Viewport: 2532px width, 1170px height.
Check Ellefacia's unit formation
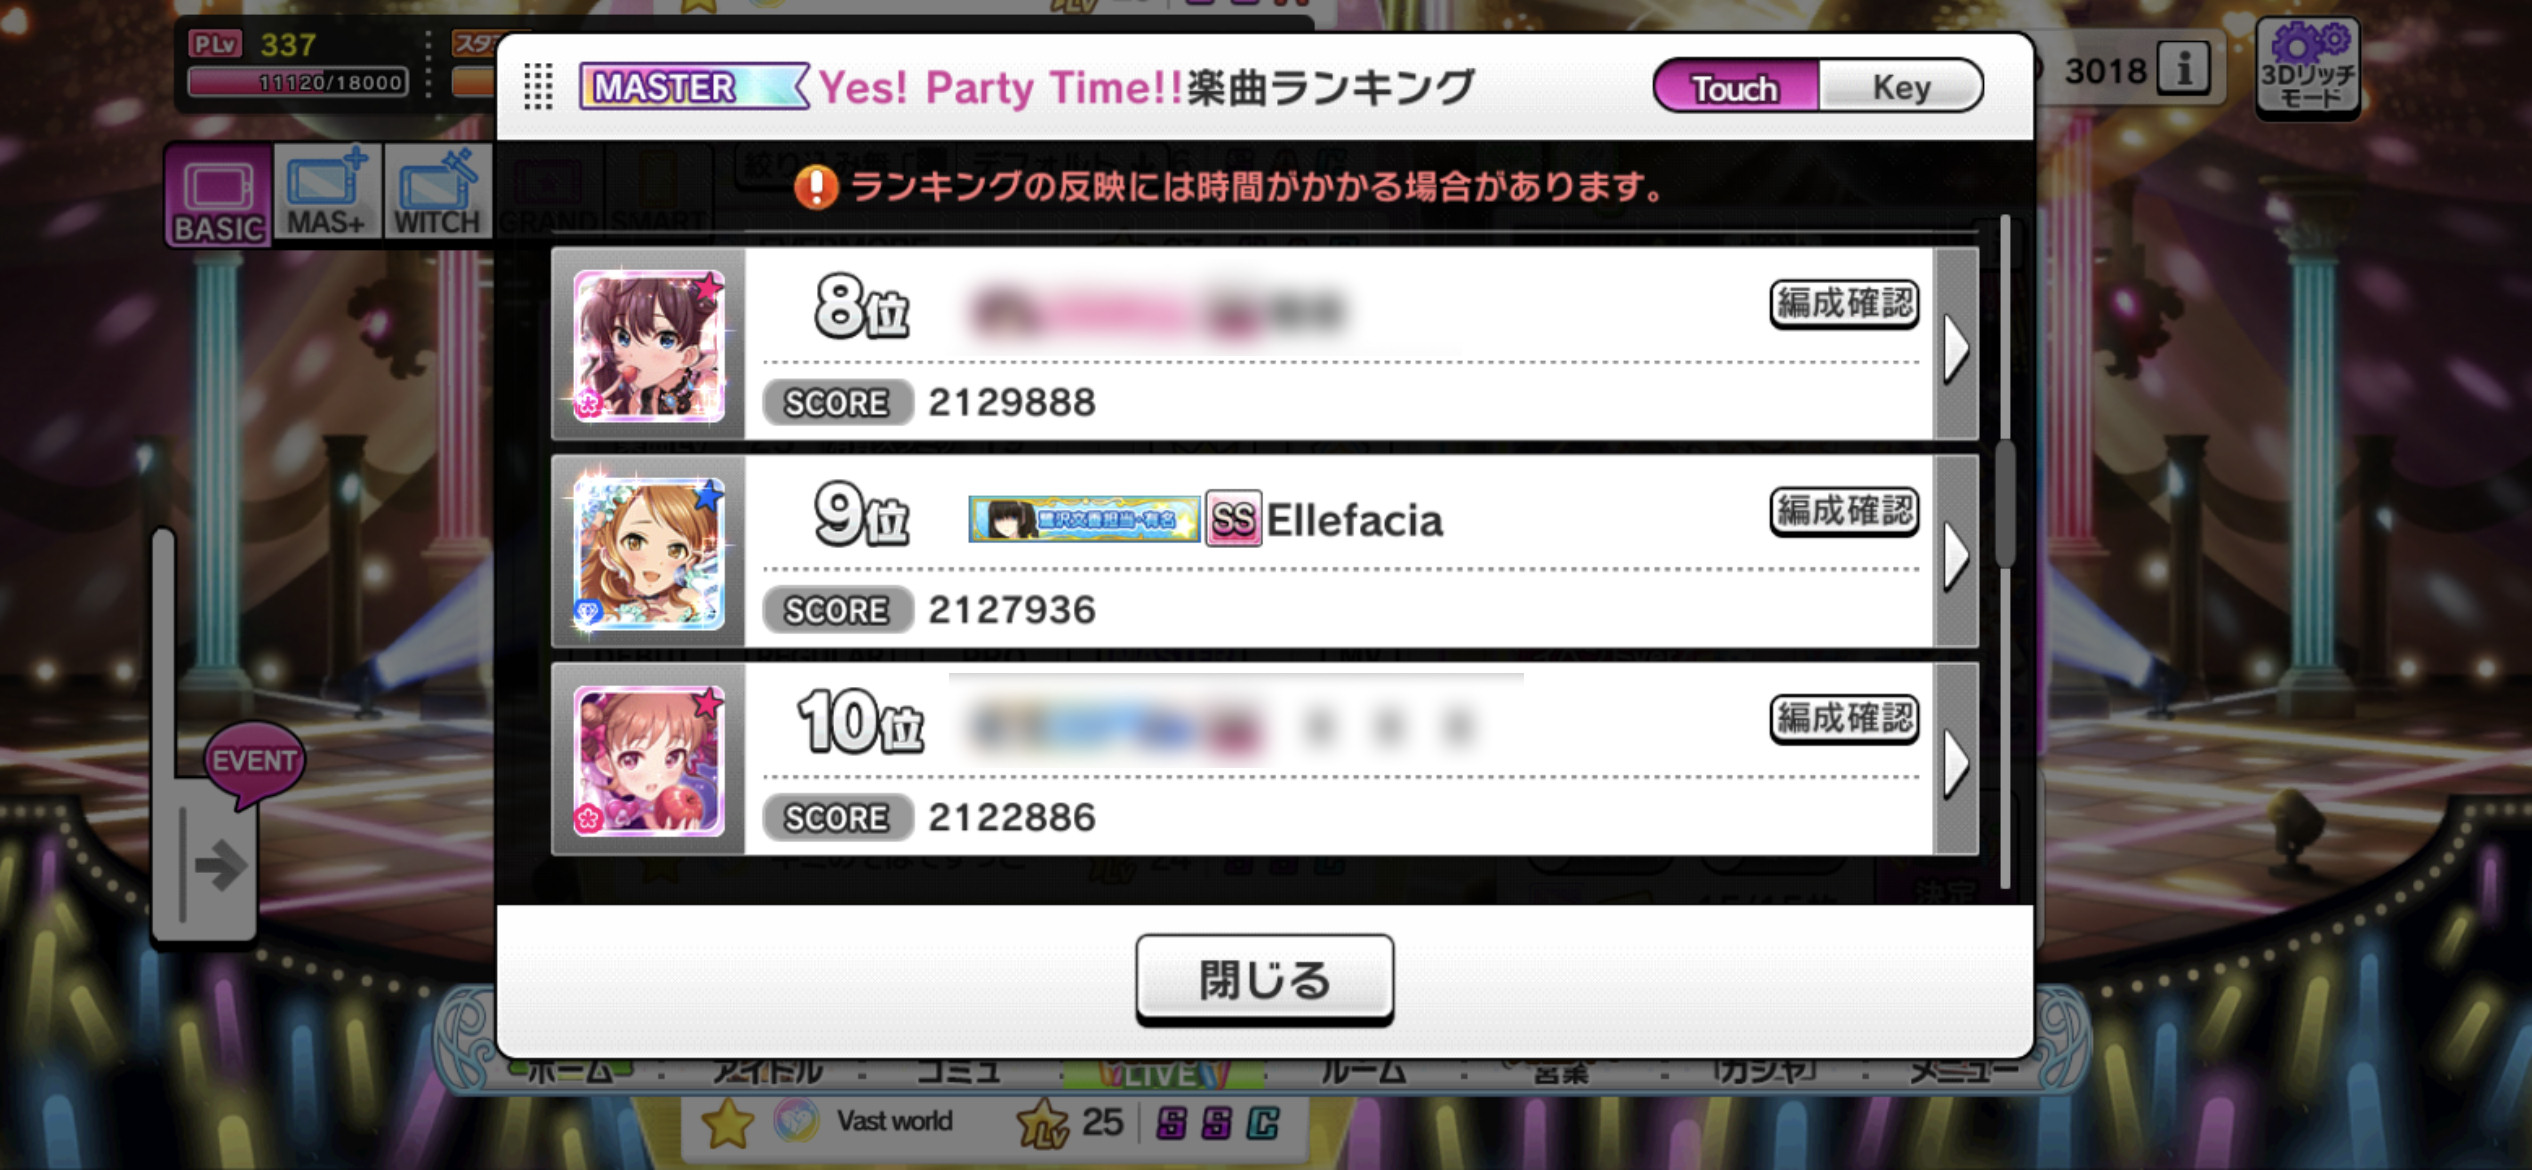point(1844,511)
